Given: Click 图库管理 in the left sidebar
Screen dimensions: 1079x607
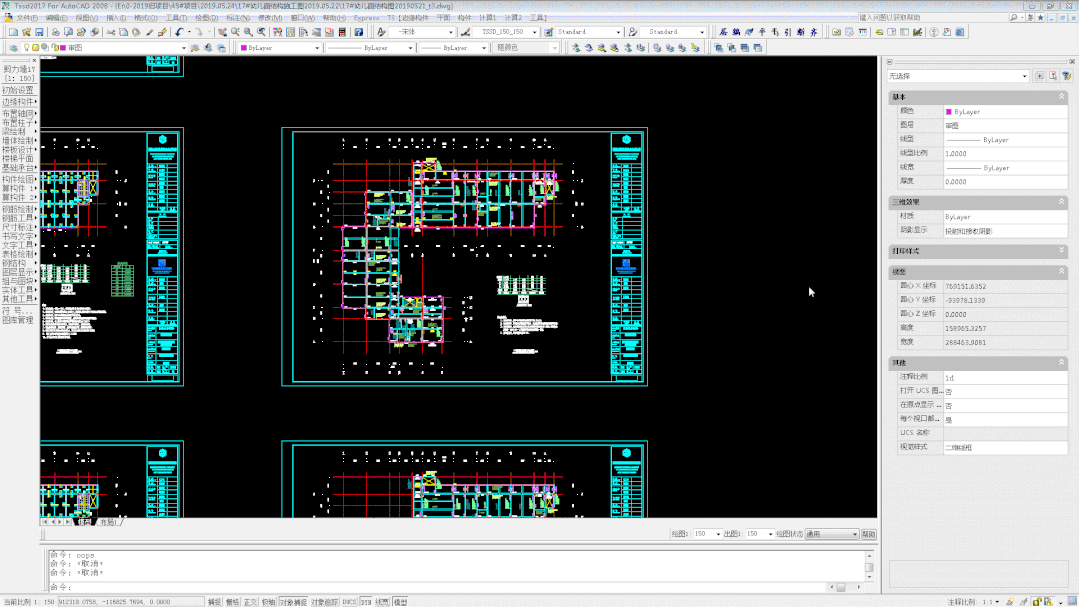Looking at the screenshot, I should coord(18,320).
